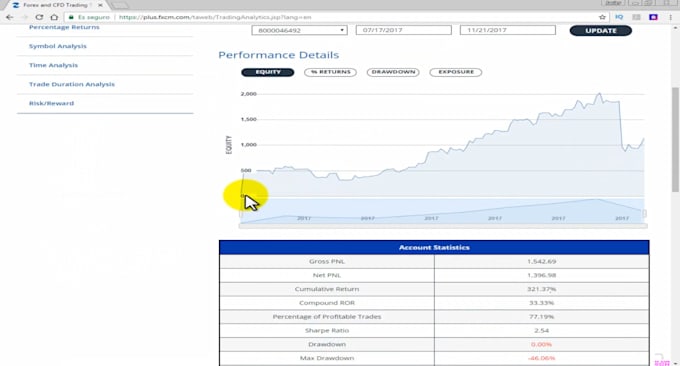Click the start date field 07/17/2017

[403, 30]
